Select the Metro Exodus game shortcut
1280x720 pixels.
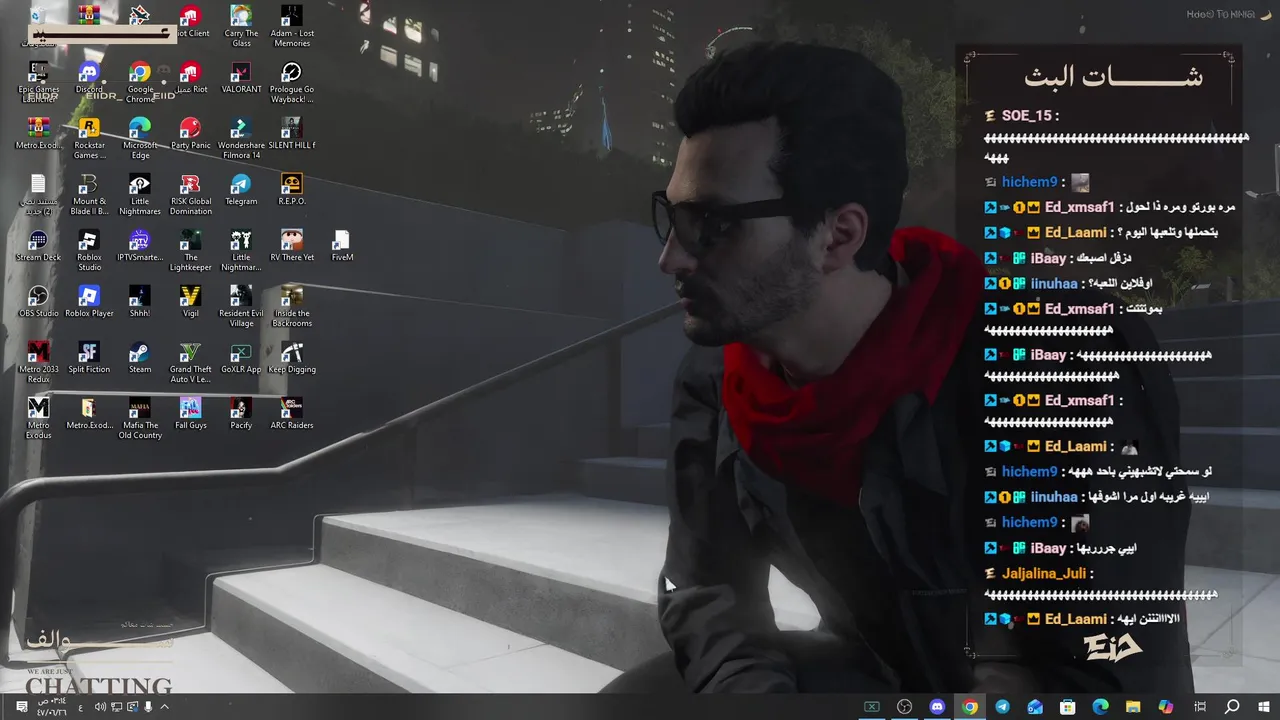38,418
